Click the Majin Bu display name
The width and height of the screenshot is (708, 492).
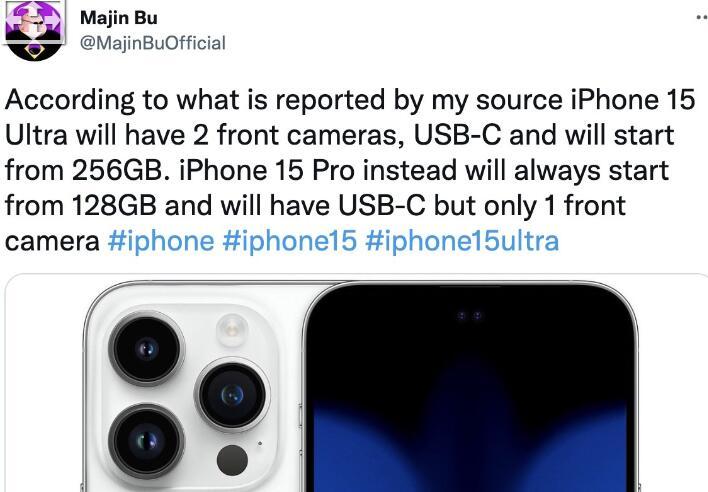[119, 19]
